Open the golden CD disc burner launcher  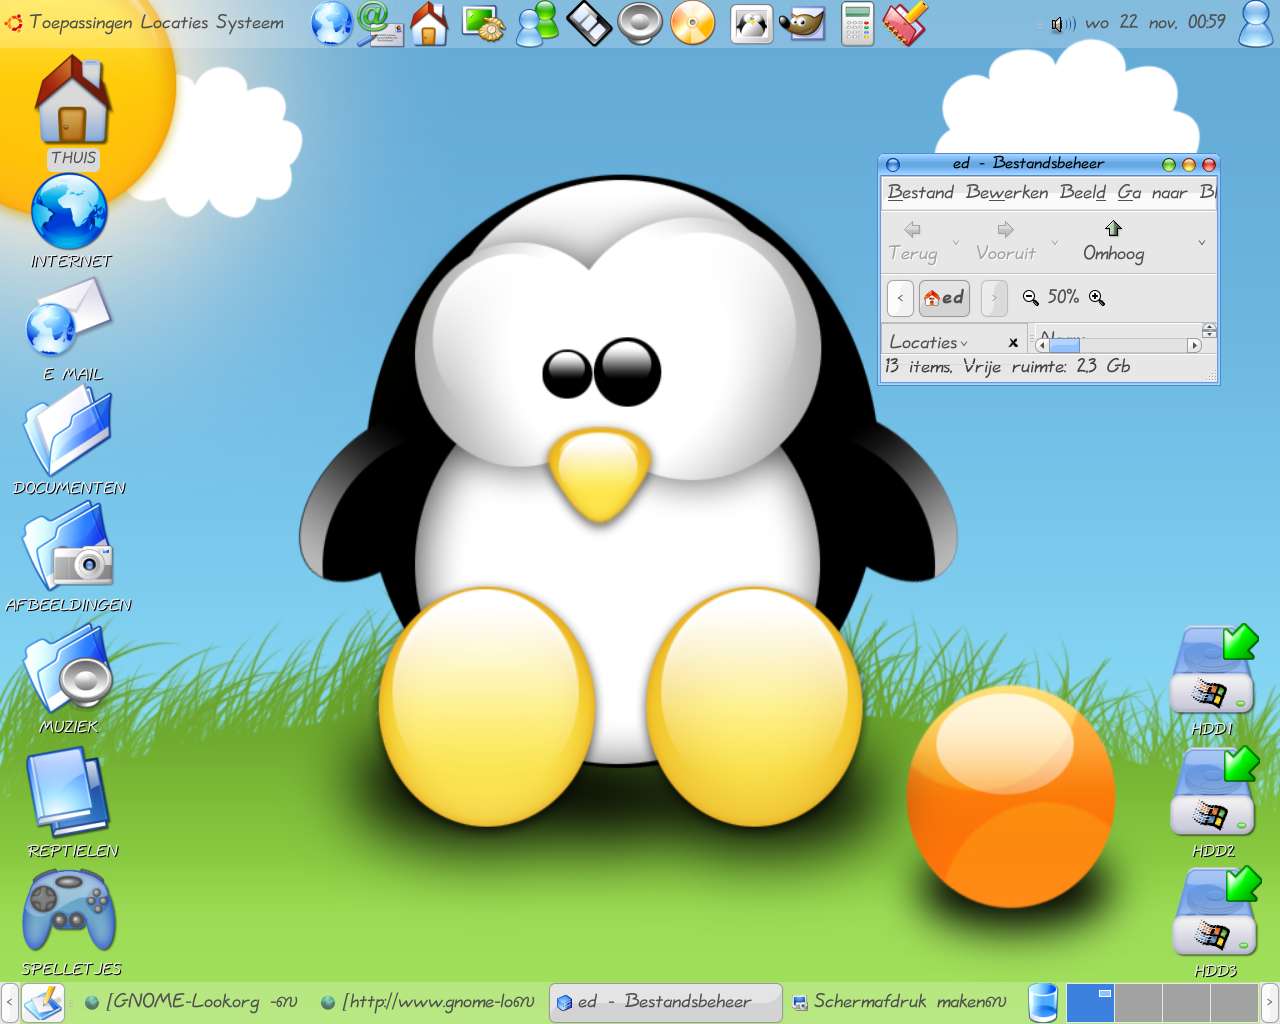click(693, 23)
